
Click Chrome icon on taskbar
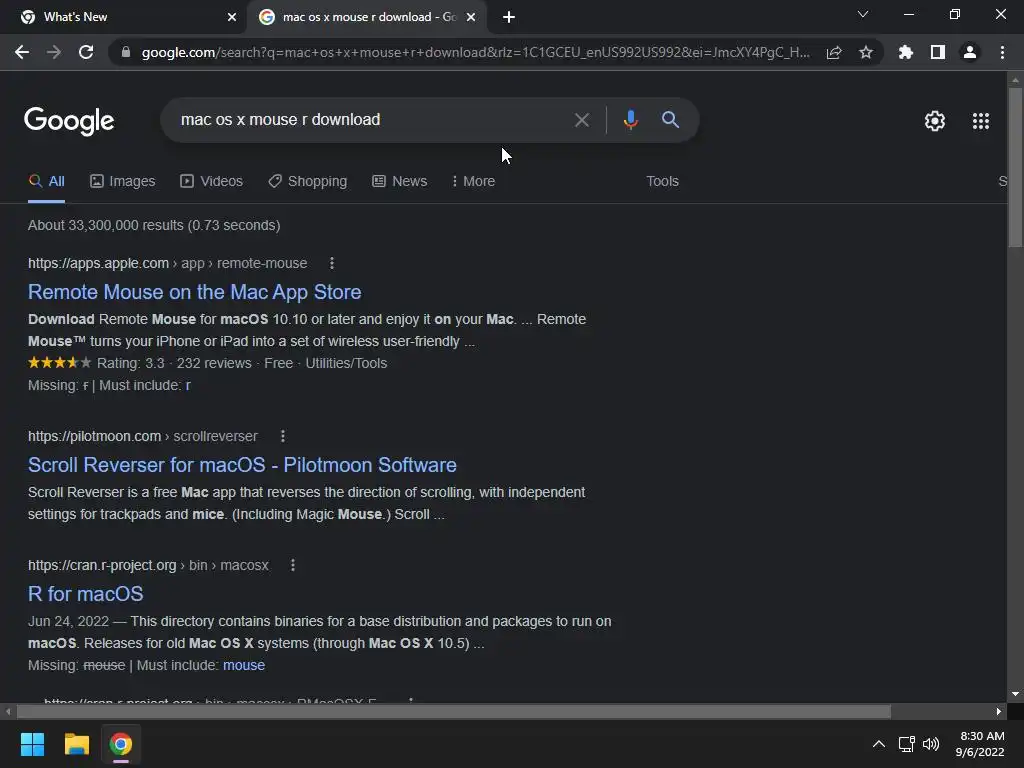[121, 744]
